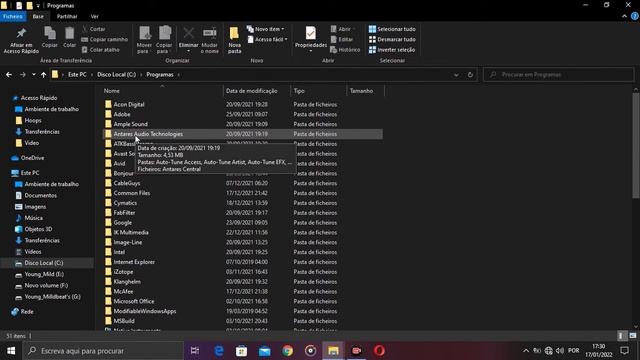This screenshot has width=640, height=360.
Task: Go back with the left arrow
Action: [x=9, y=75]
